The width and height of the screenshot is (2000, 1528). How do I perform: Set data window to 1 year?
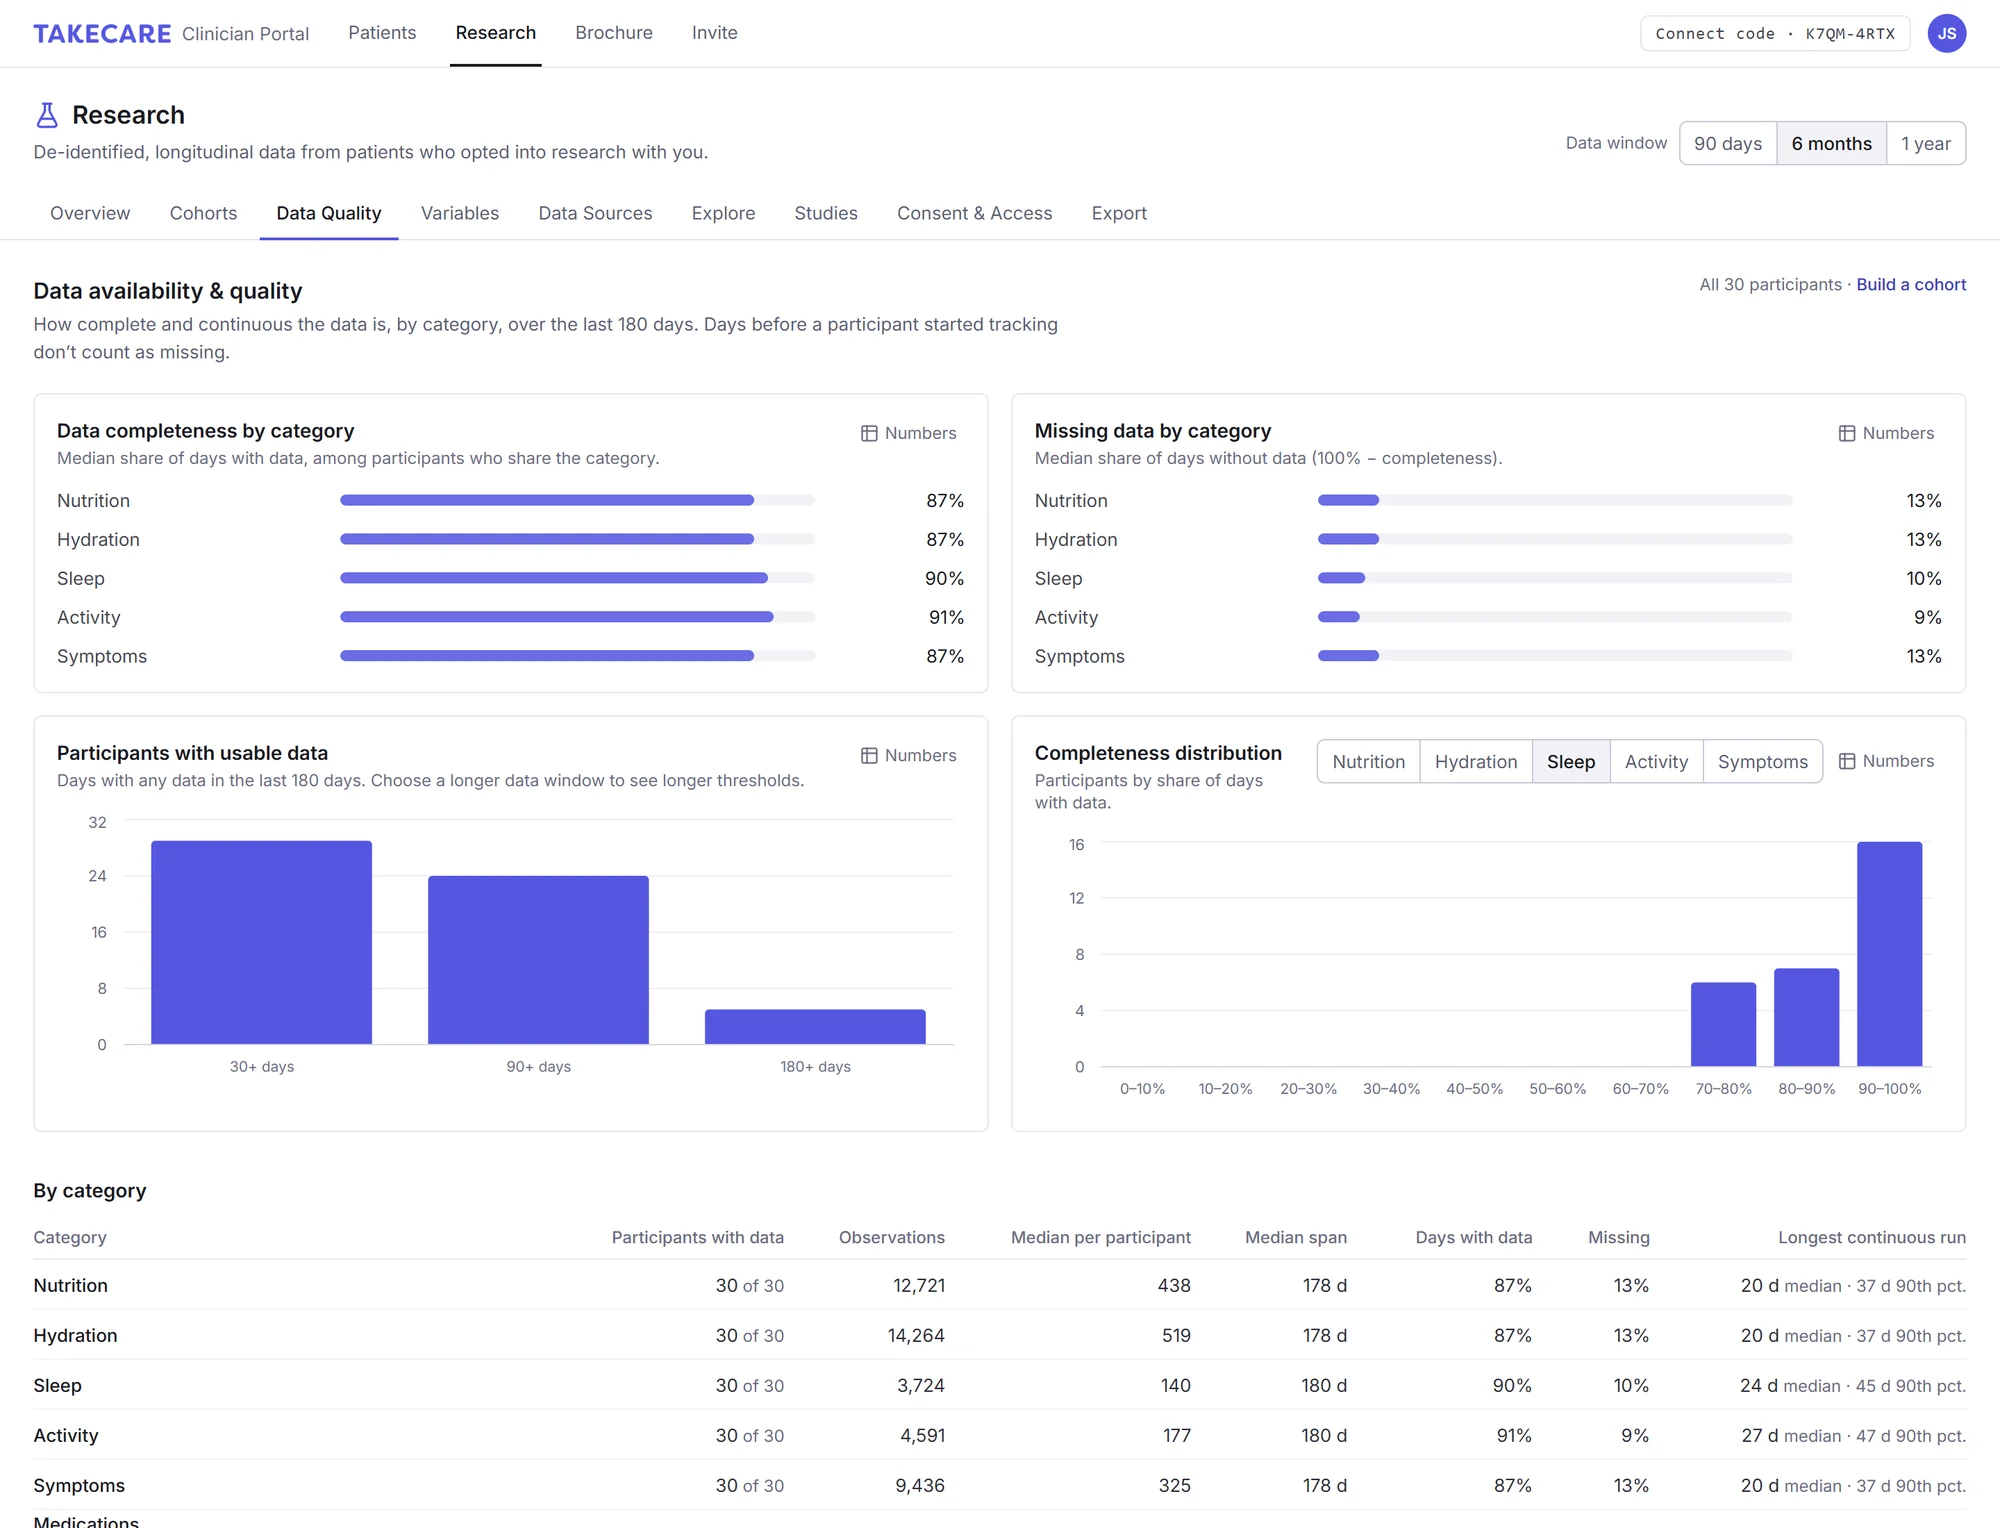click(x=1926, y=143)
